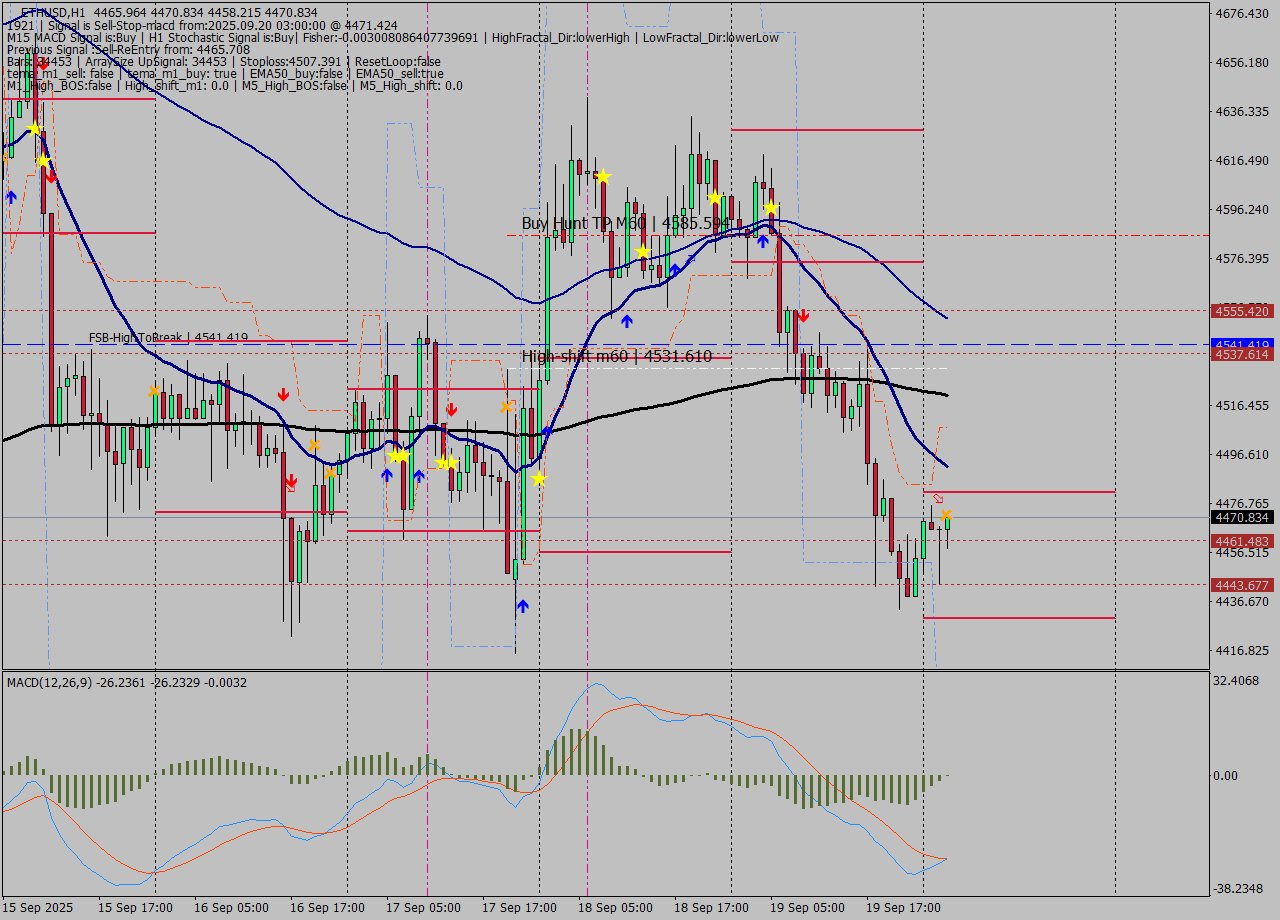Image resolution: width=1280 pixels, height=920 pixels.
Task: Click the blue up arrow under the 18 Sep 05:00 candles
Action: pos(627,319)
